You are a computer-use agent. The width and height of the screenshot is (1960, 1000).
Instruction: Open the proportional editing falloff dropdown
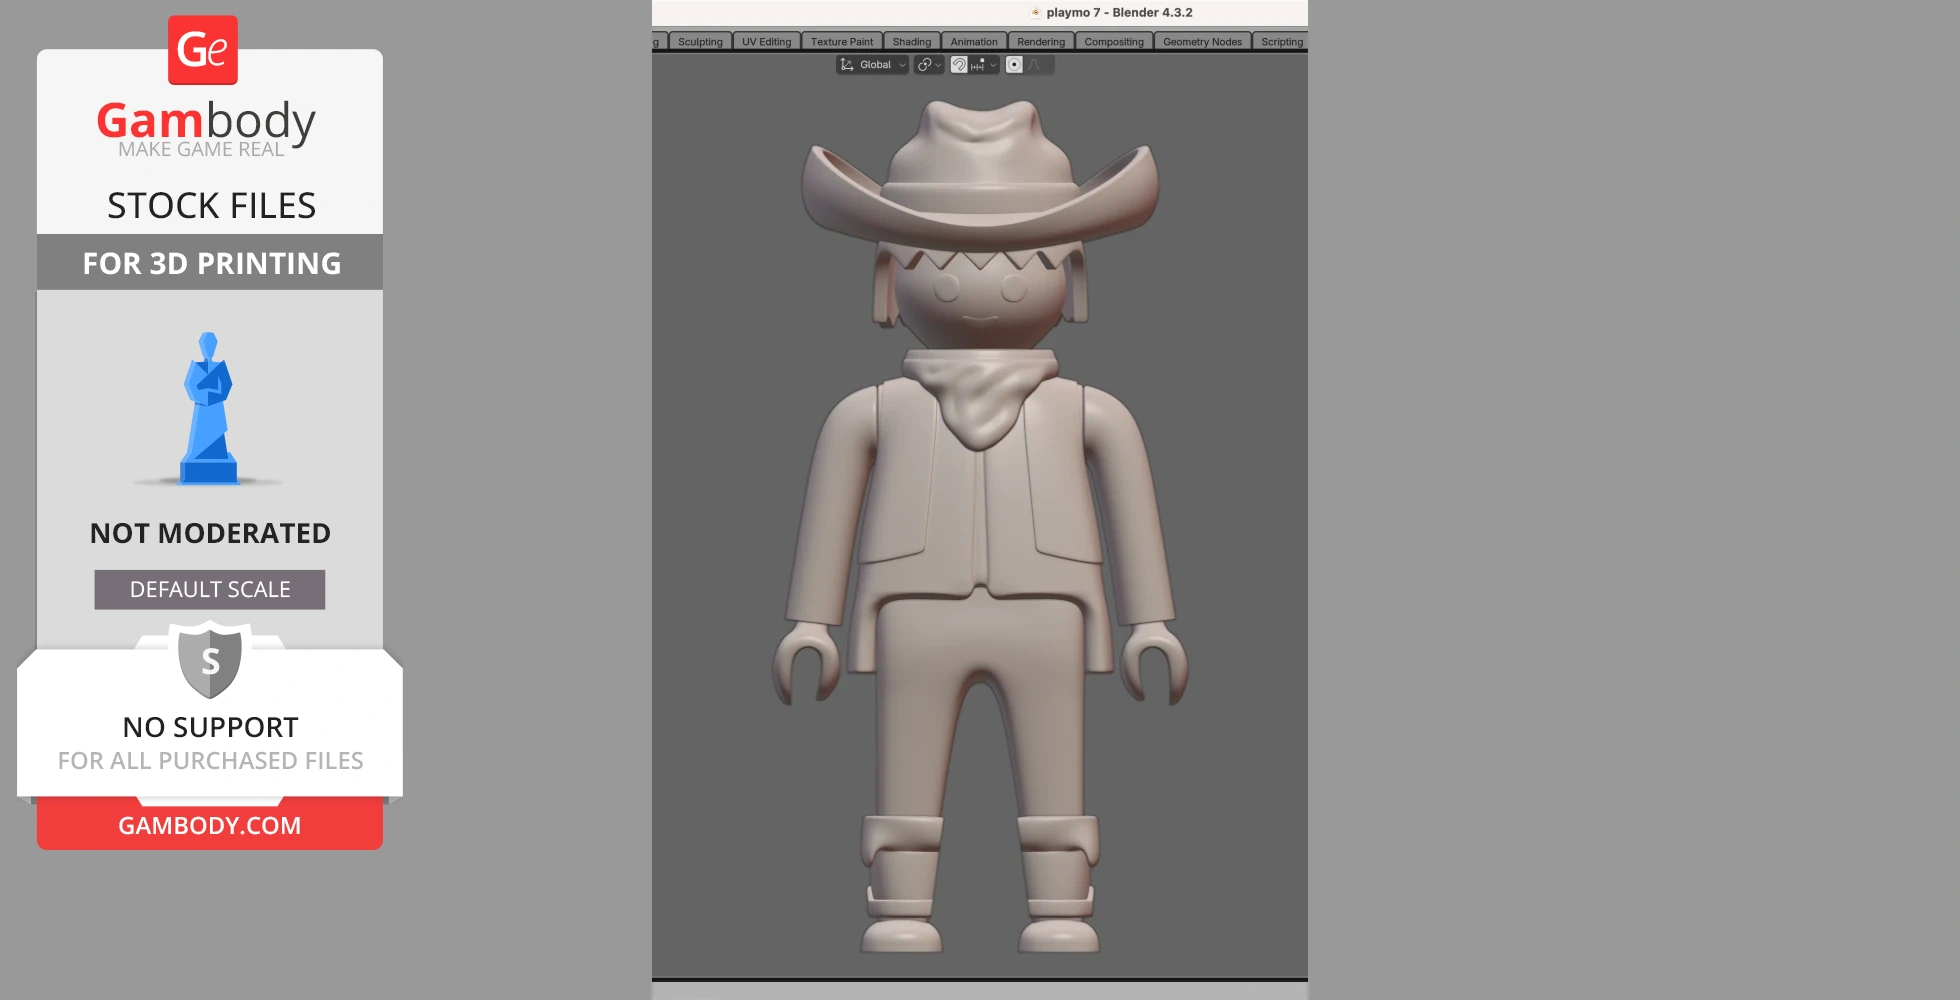[x=1052, y=64]
